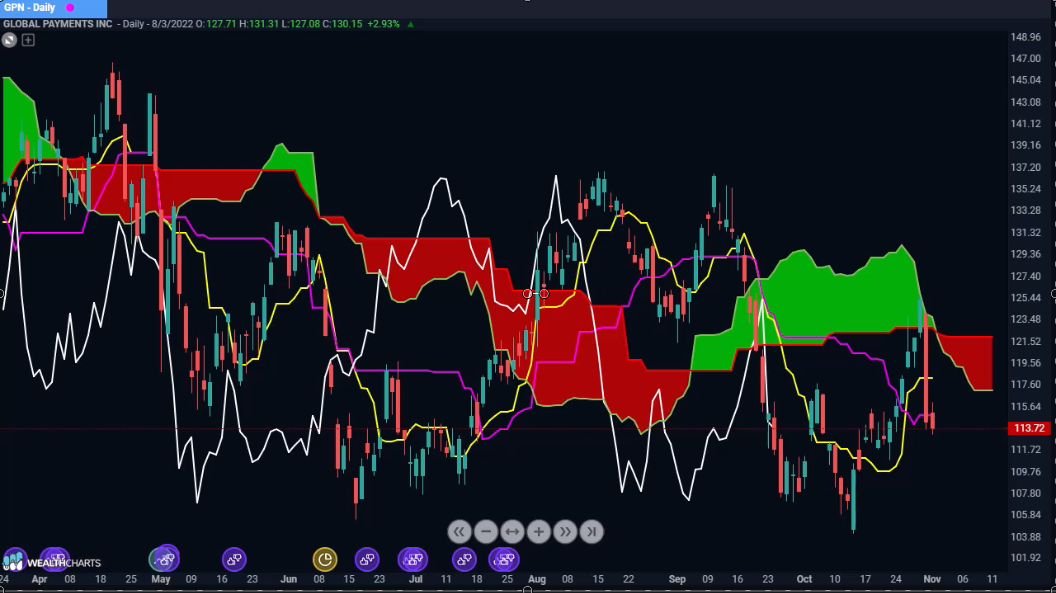Click the 137.20 price axis label
The image size is (1056, 593).
[x=1025, y=167]
